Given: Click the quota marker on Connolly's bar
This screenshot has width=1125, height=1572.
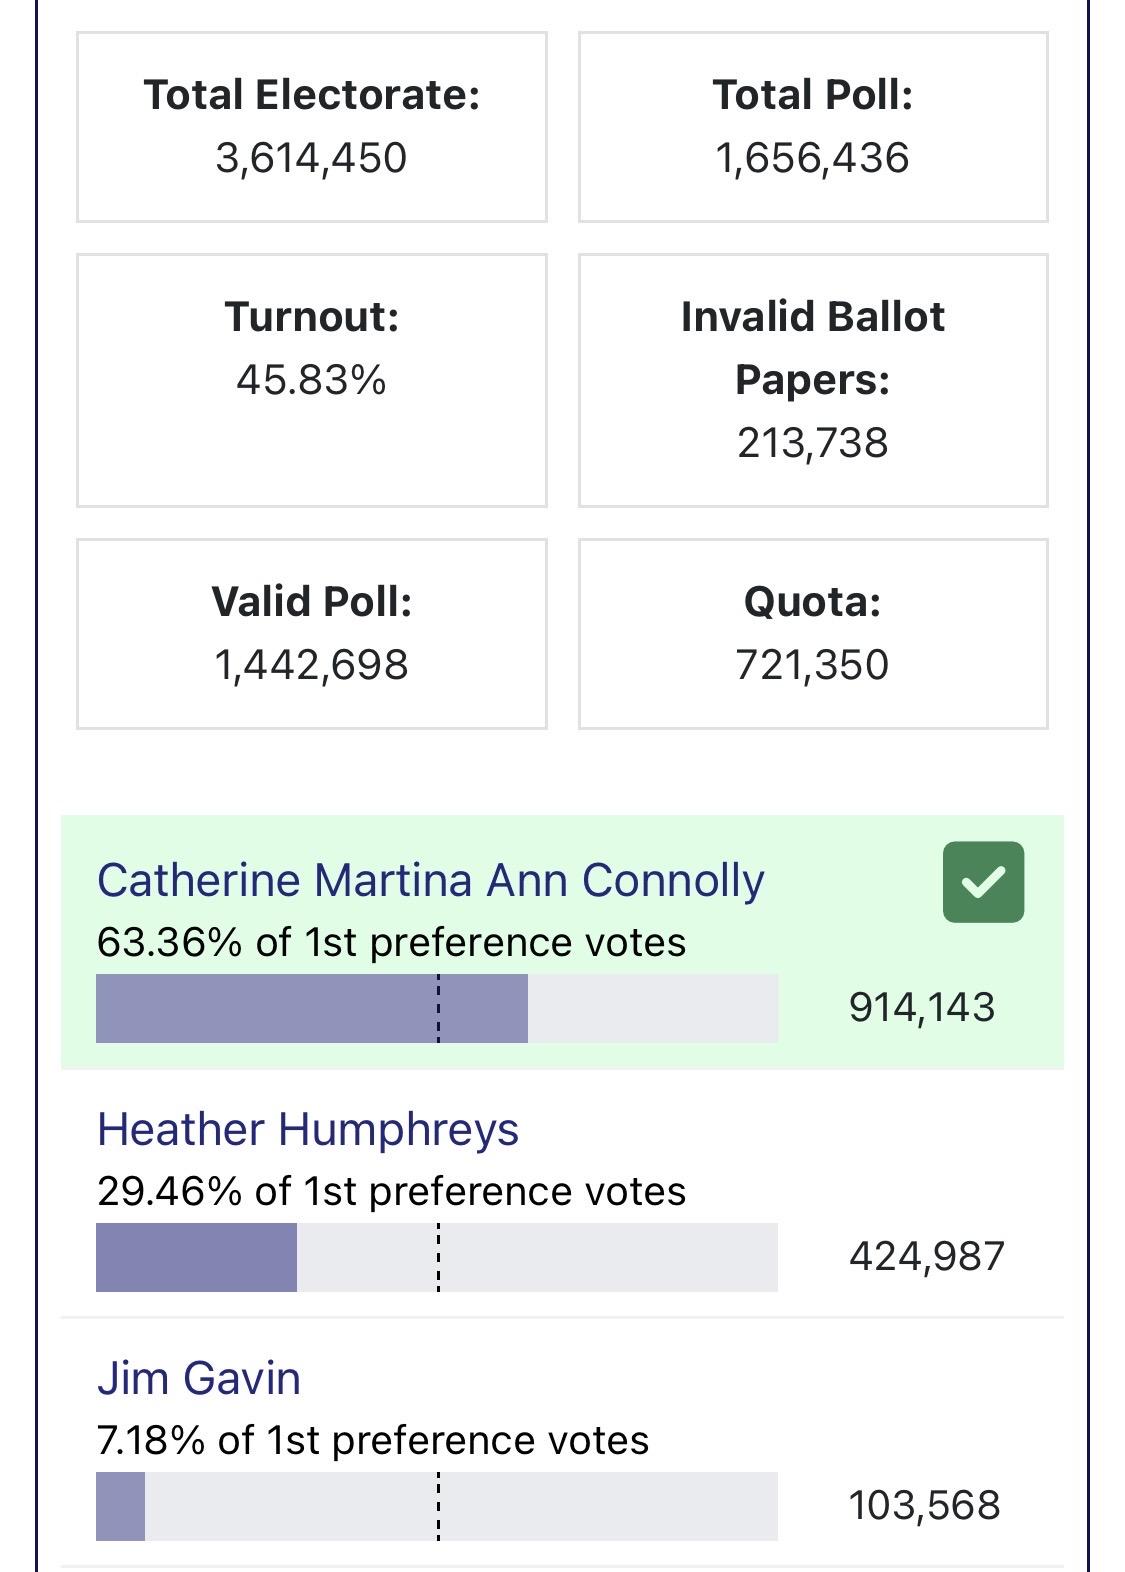Looking at the screenshot, I should pyautogui.click(x=438, y=1009).
